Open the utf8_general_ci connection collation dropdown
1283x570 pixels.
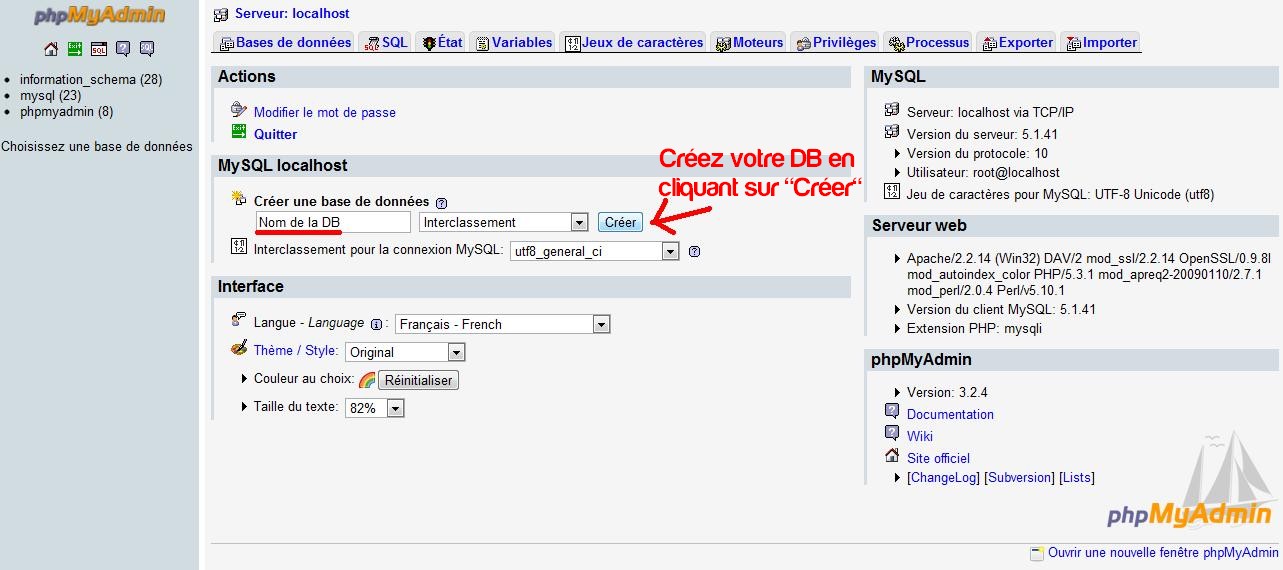(x=594, y=251)
